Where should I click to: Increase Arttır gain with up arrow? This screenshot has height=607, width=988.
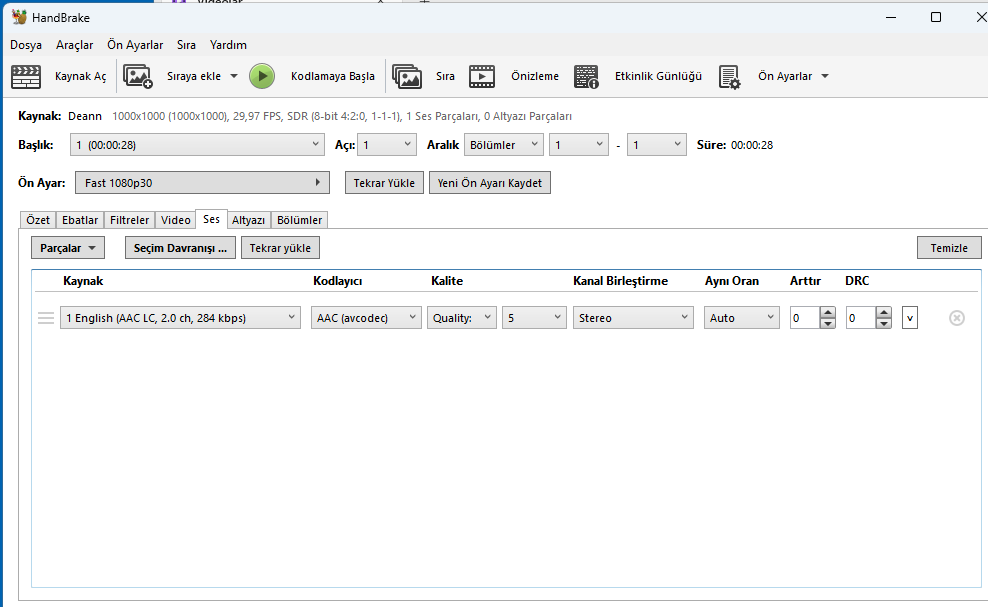click(x=828, y=313)
